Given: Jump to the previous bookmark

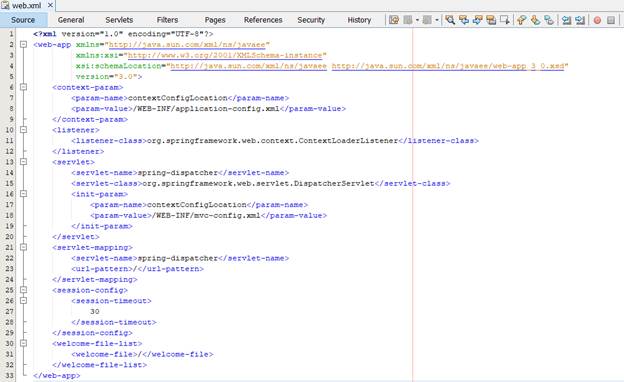Looking at the screenshot, I should point(522,20).
